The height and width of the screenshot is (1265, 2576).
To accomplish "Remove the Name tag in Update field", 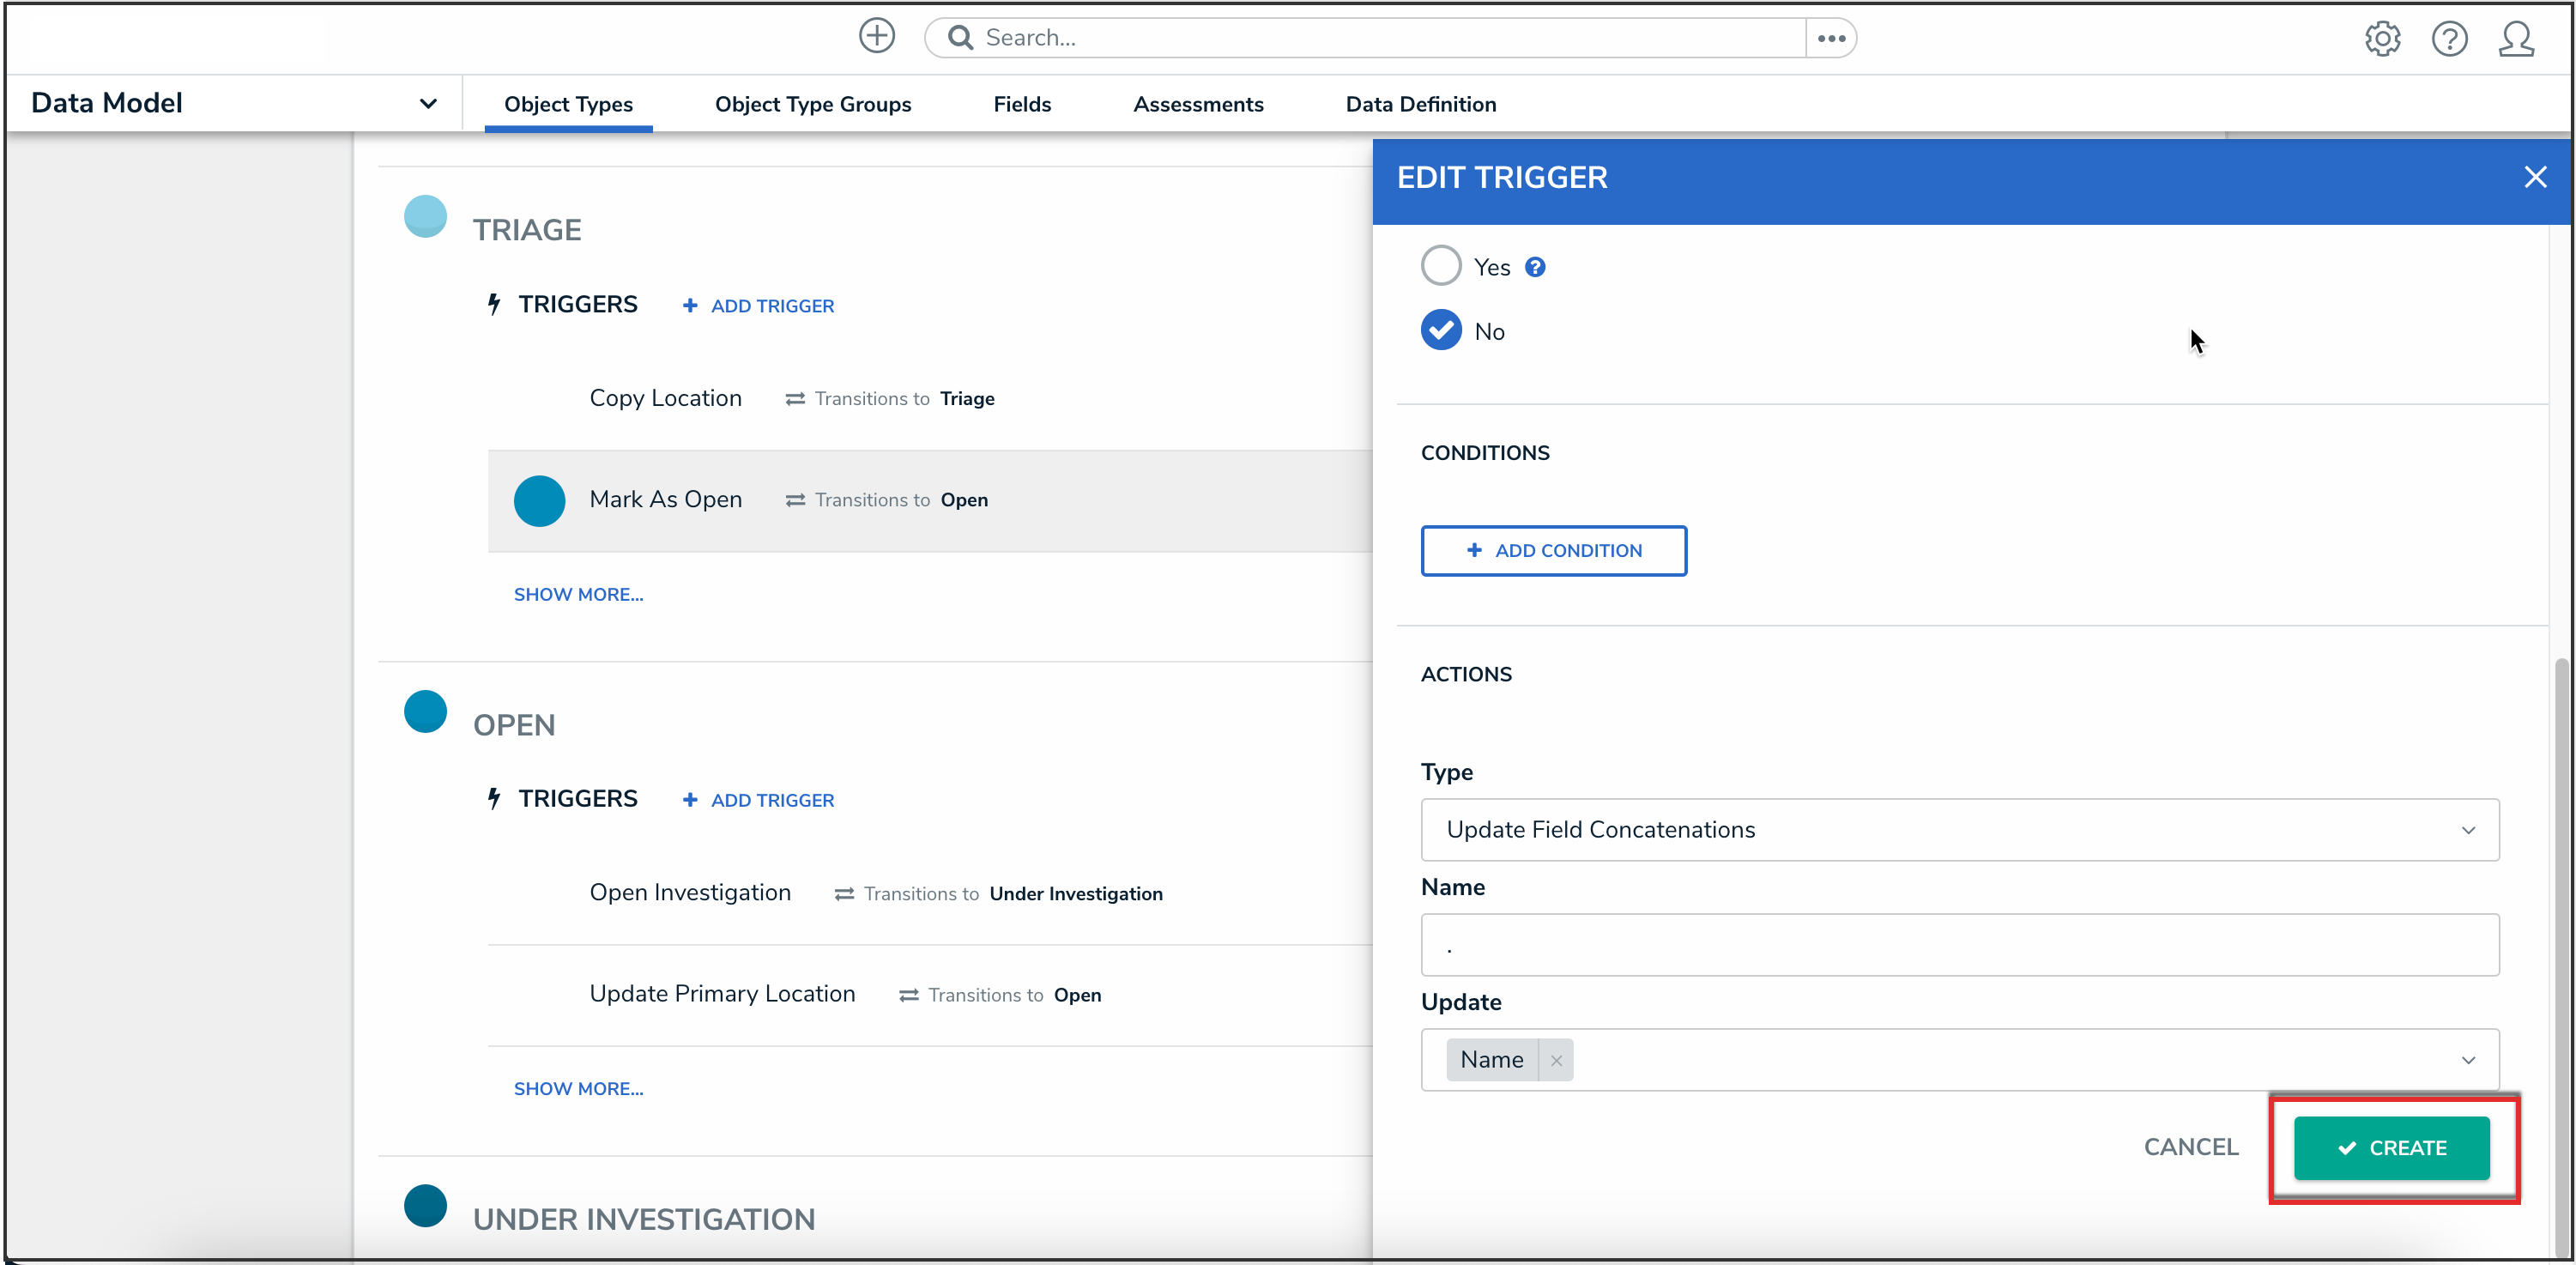I will pyautogui.click(x=1556, y=1060).
